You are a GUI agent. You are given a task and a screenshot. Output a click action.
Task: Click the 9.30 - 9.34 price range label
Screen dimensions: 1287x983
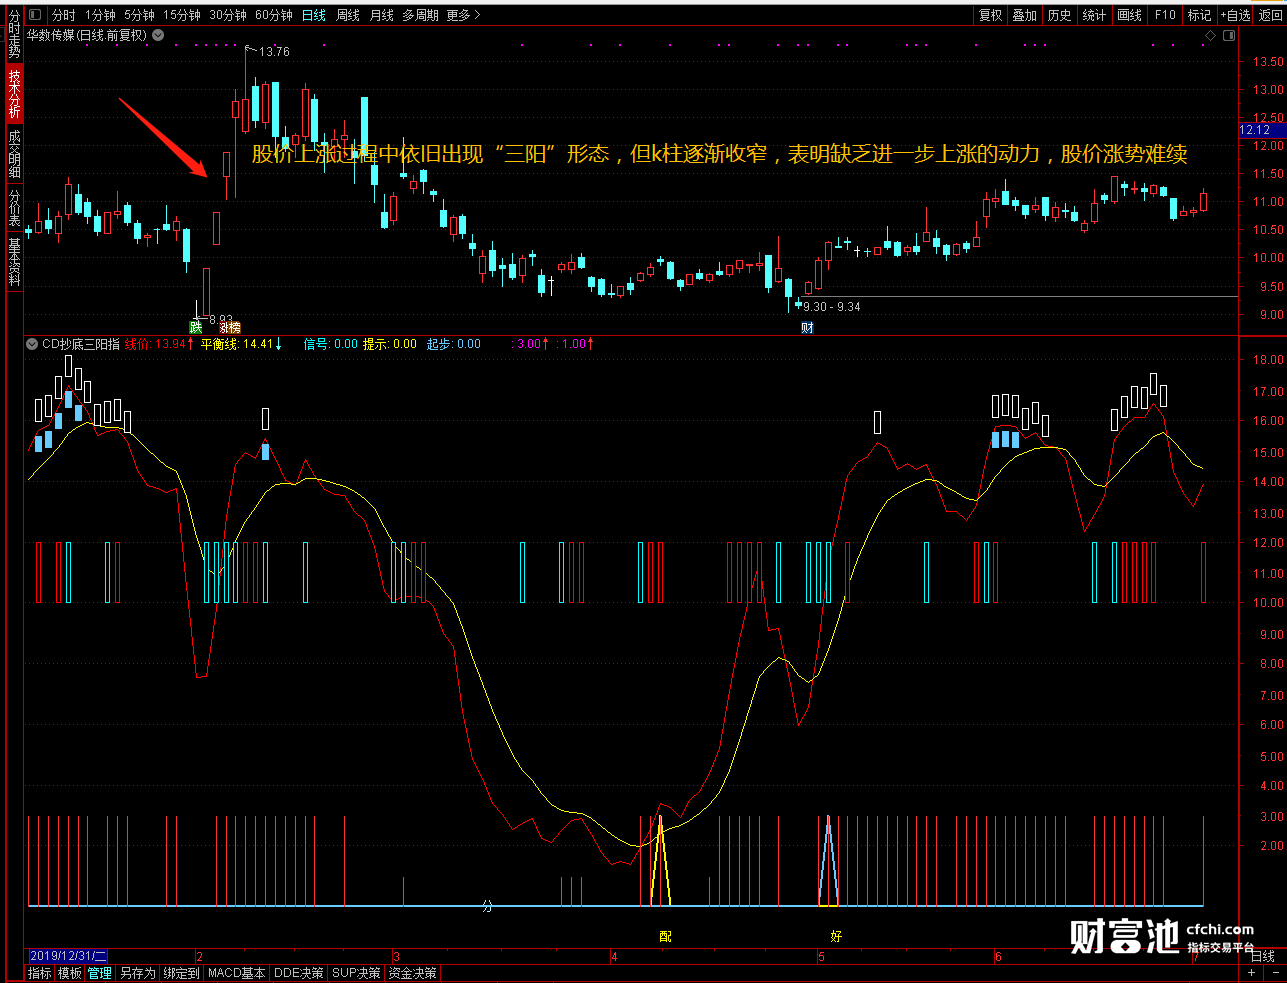click(832, 307)
